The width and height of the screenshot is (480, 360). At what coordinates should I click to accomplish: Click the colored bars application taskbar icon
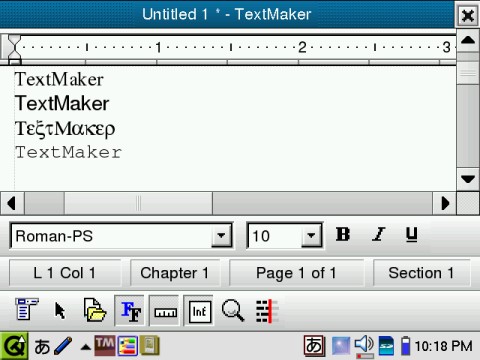[x=127, y=346]
